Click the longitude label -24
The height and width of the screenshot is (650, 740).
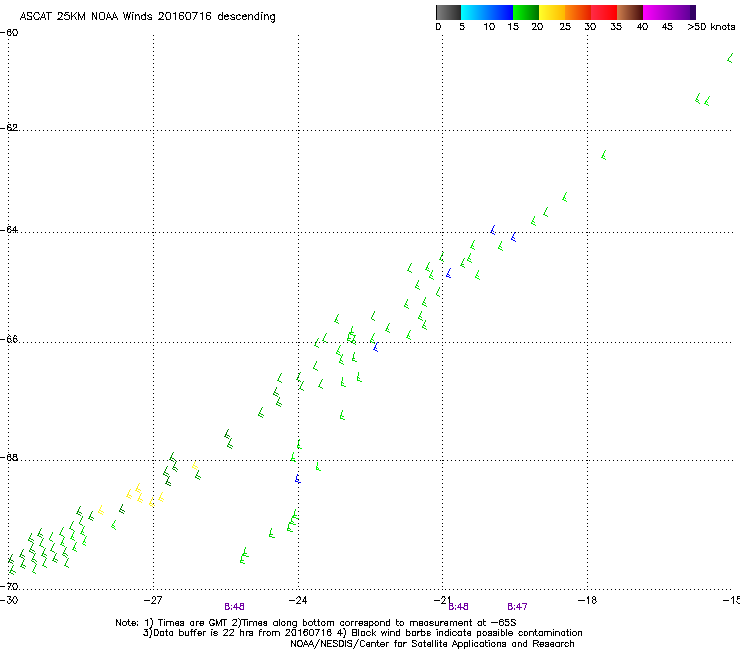pyautogui.click(x=298, y=600)
